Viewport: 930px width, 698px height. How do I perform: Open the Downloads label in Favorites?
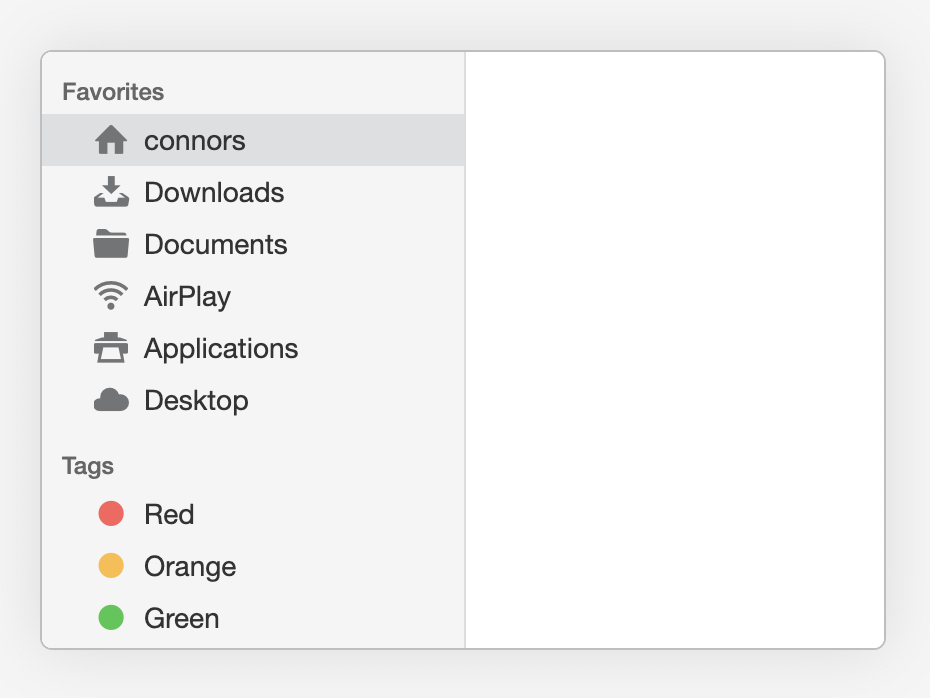pos(214,193)
